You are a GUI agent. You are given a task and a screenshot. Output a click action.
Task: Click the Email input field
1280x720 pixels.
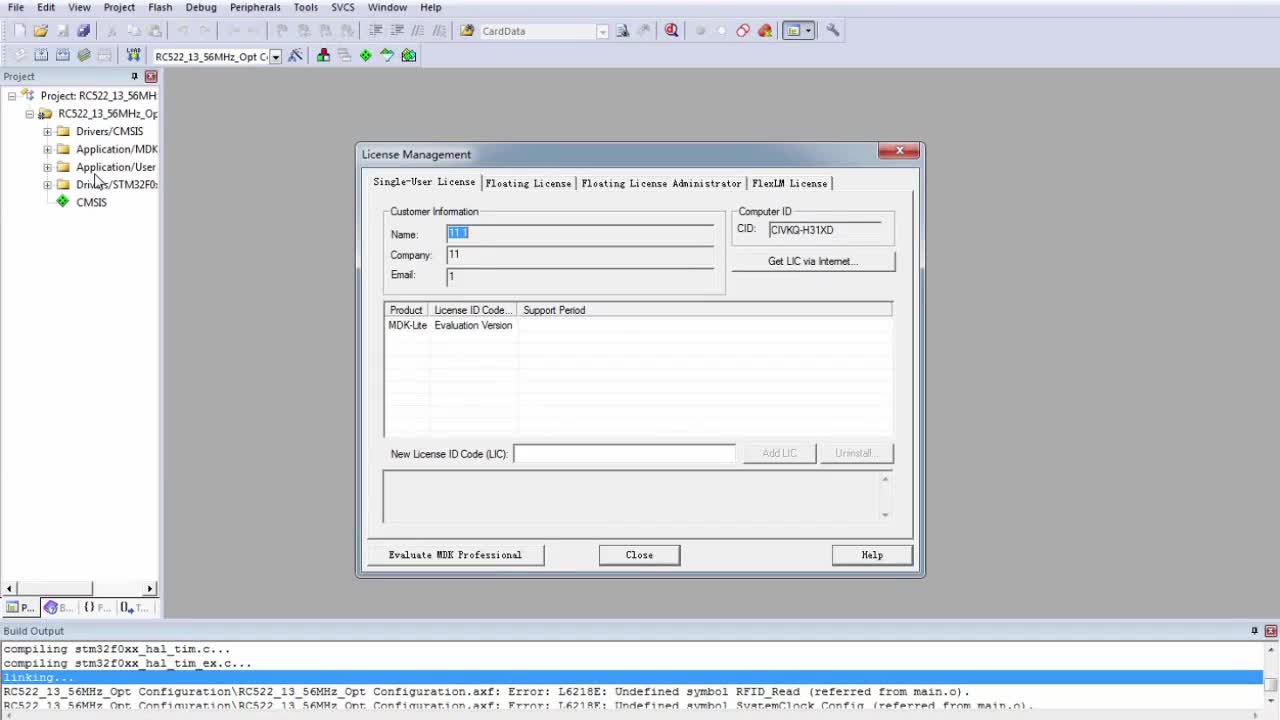(x=580, y=276)
